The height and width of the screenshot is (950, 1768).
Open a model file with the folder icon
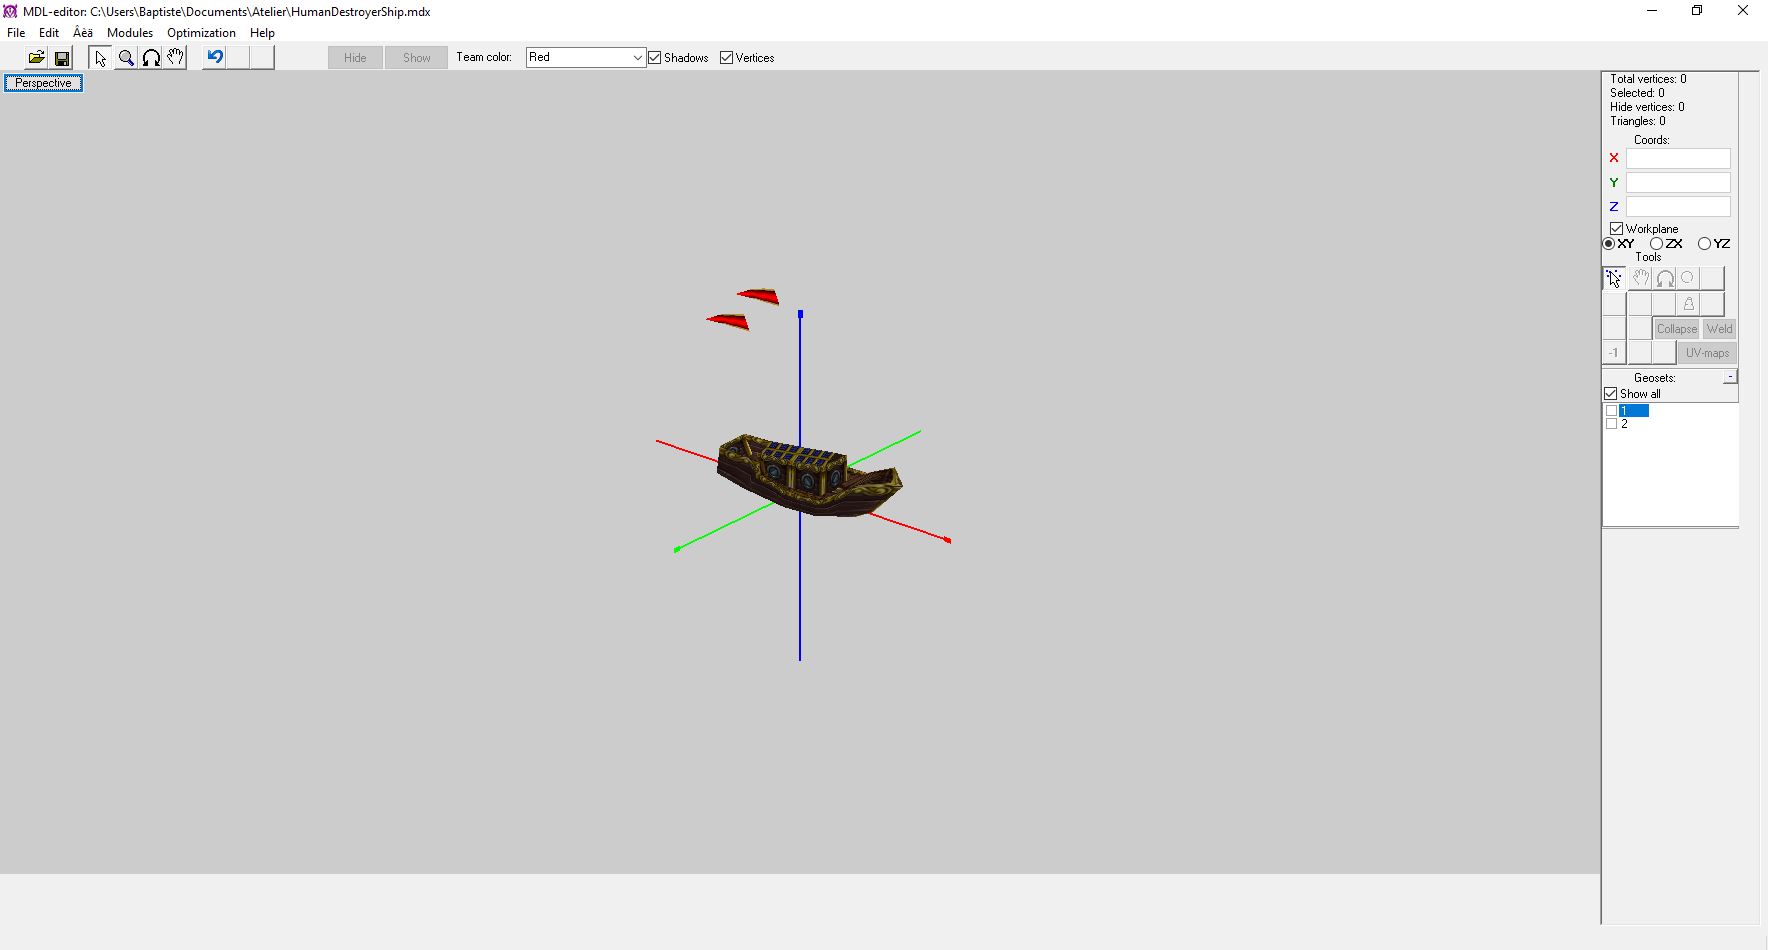point(36,58)
